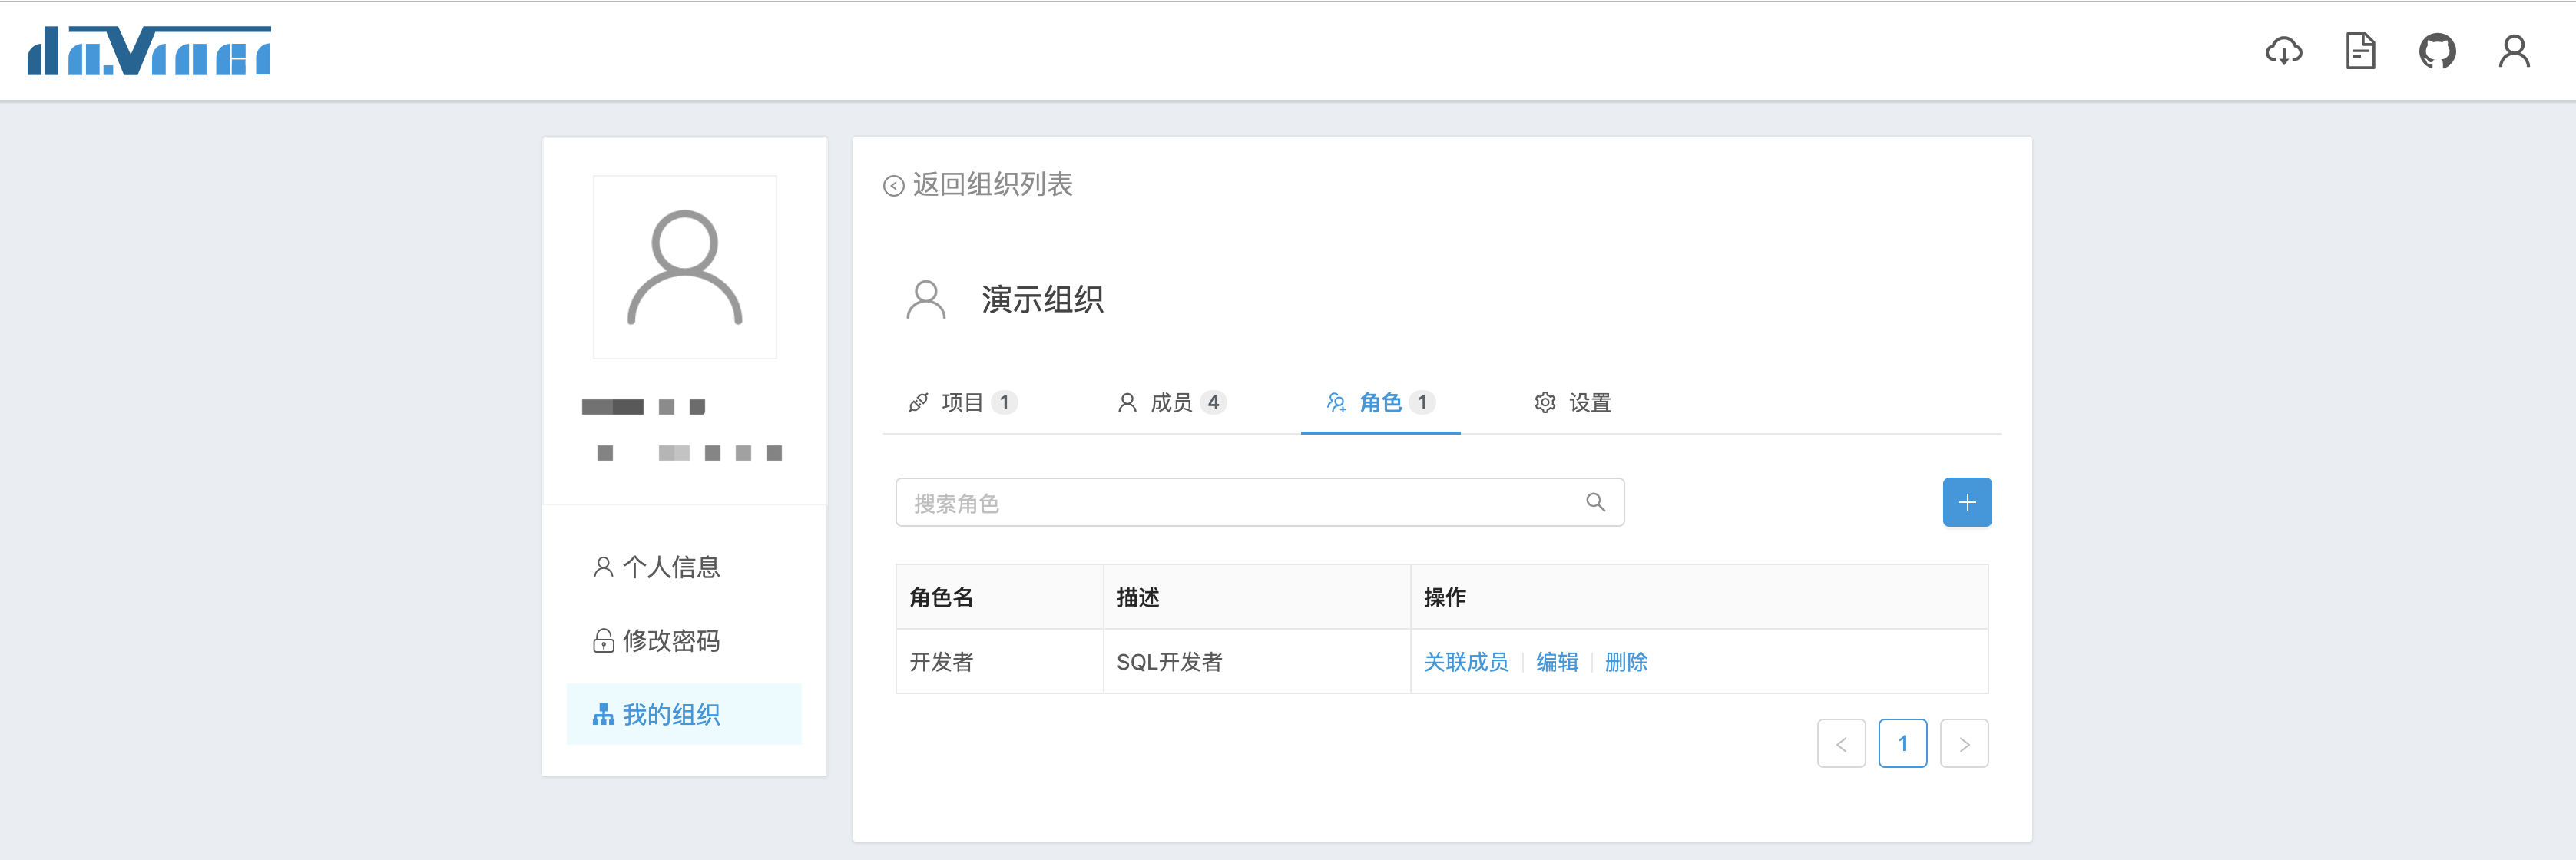This screenshot has height=860, width=2576.
Task: Go to previous page arrow
Action: tap(1841, 744)
